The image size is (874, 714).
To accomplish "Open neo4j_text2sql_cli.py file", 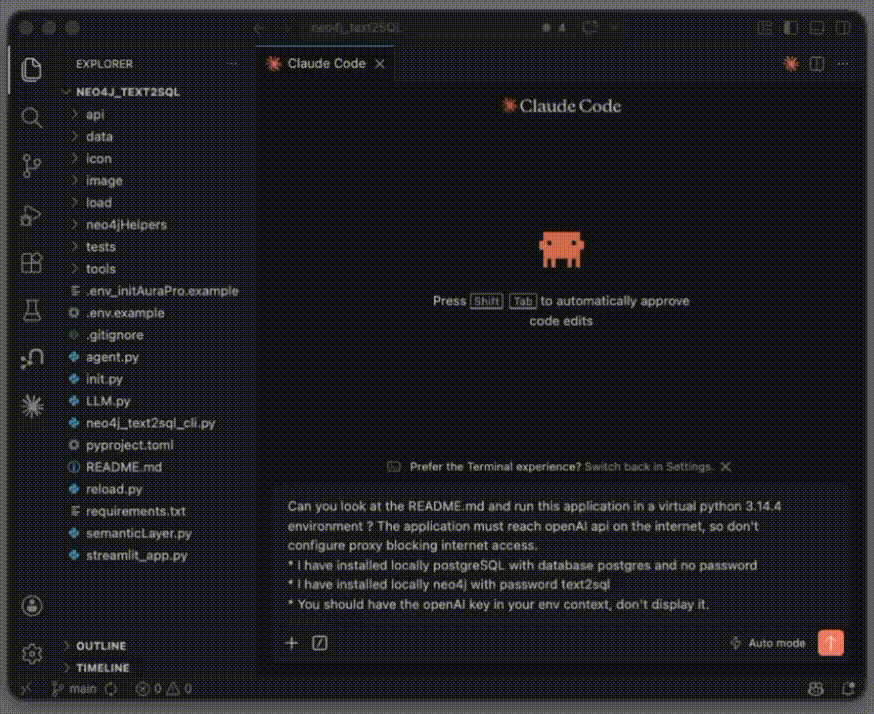I will tap(150, 423).
